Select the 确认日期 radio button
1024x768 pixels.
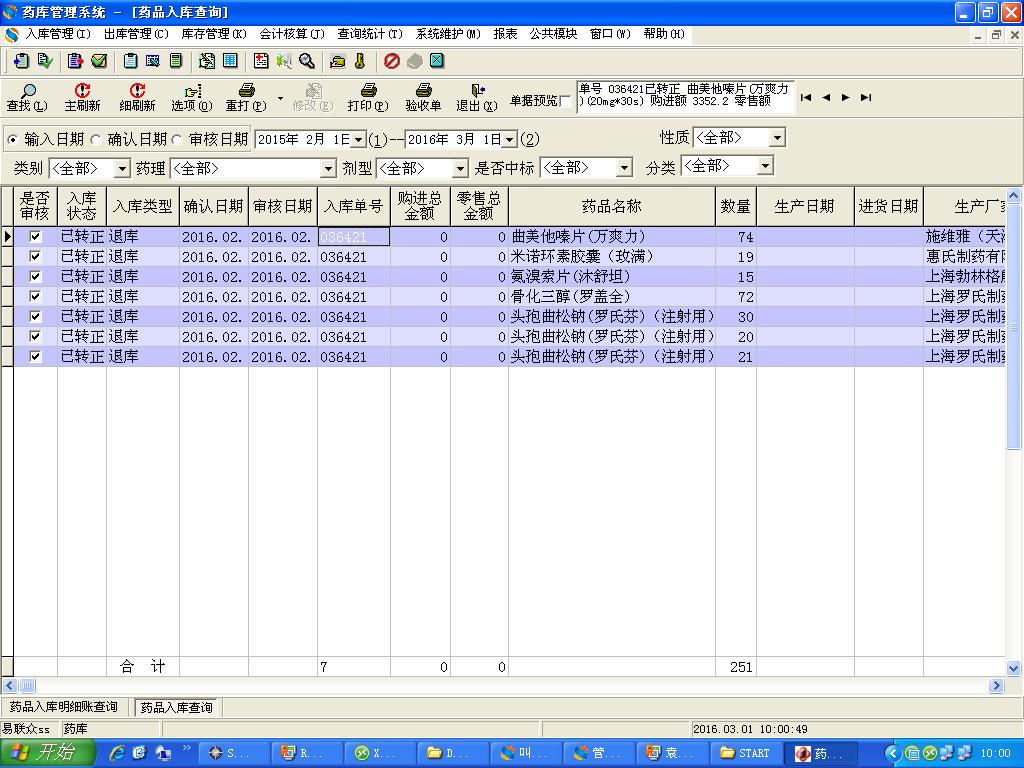[95, 140]
